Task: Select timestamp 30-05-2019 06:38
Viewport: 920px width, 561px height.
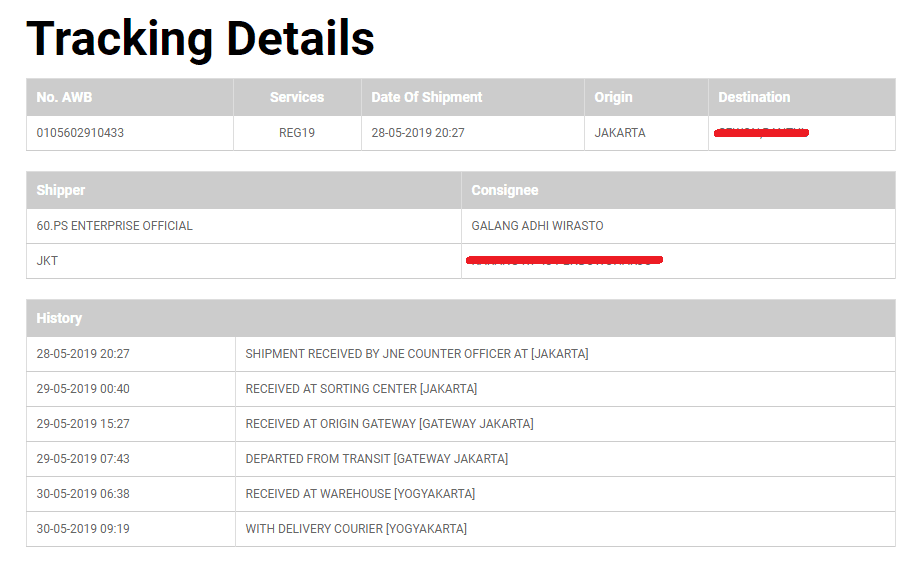Action: [x=83, y=494]
